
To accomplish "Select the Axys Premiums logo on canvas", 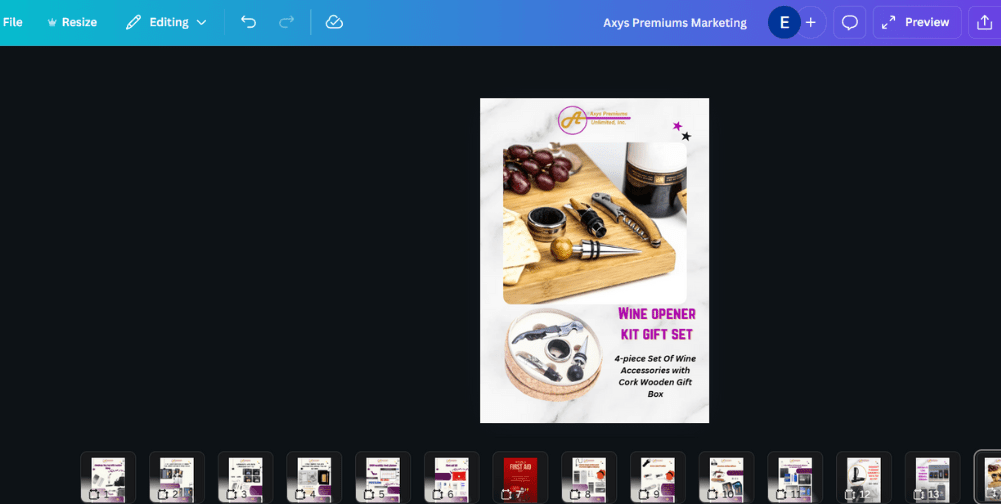I will pos(594,119).
